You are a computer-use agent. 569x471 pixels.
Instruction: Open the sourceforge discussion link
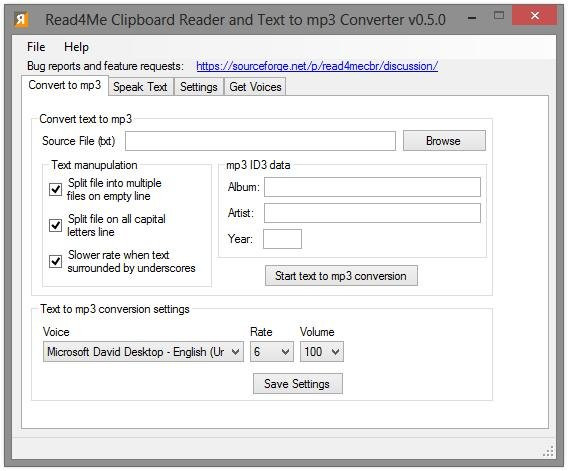coord(317,66)
